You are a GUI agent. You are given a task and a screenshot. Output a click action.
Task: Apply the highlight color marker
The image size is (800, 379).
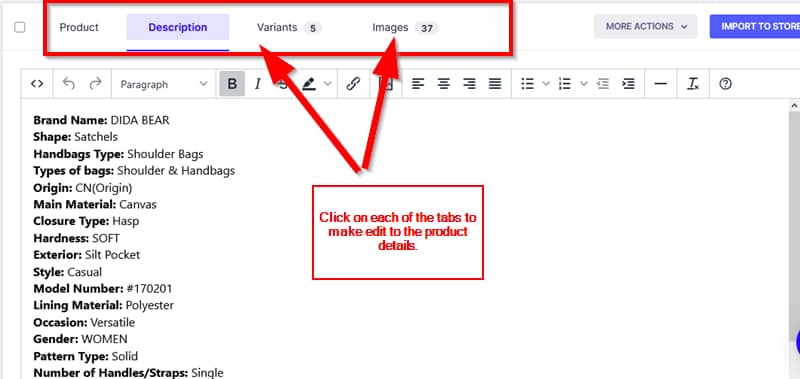[x=309, y=84]
